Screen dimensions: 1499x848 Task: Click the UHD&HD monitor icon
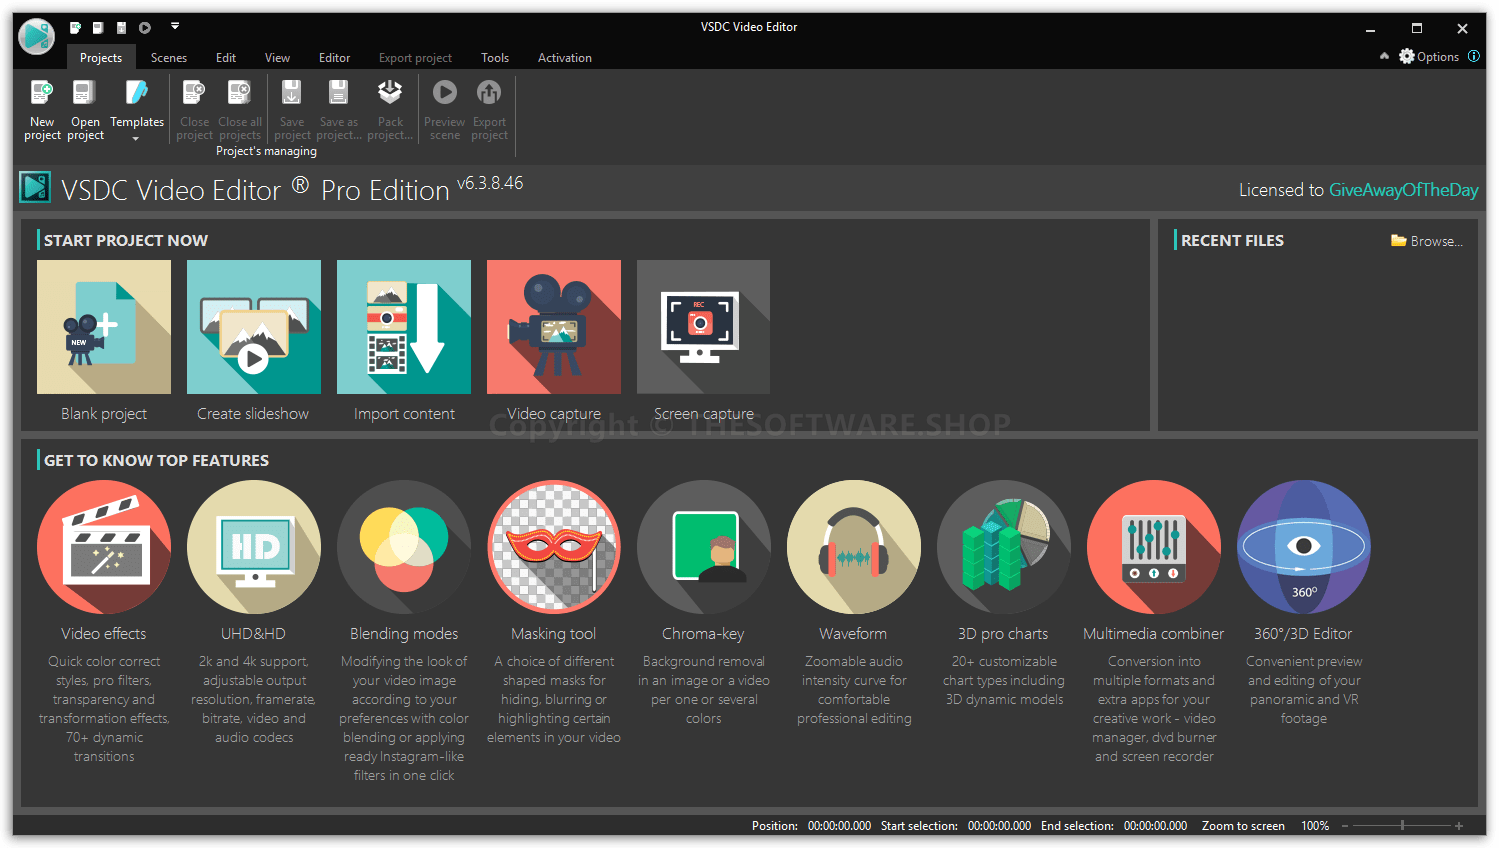[x=254, y=547]
